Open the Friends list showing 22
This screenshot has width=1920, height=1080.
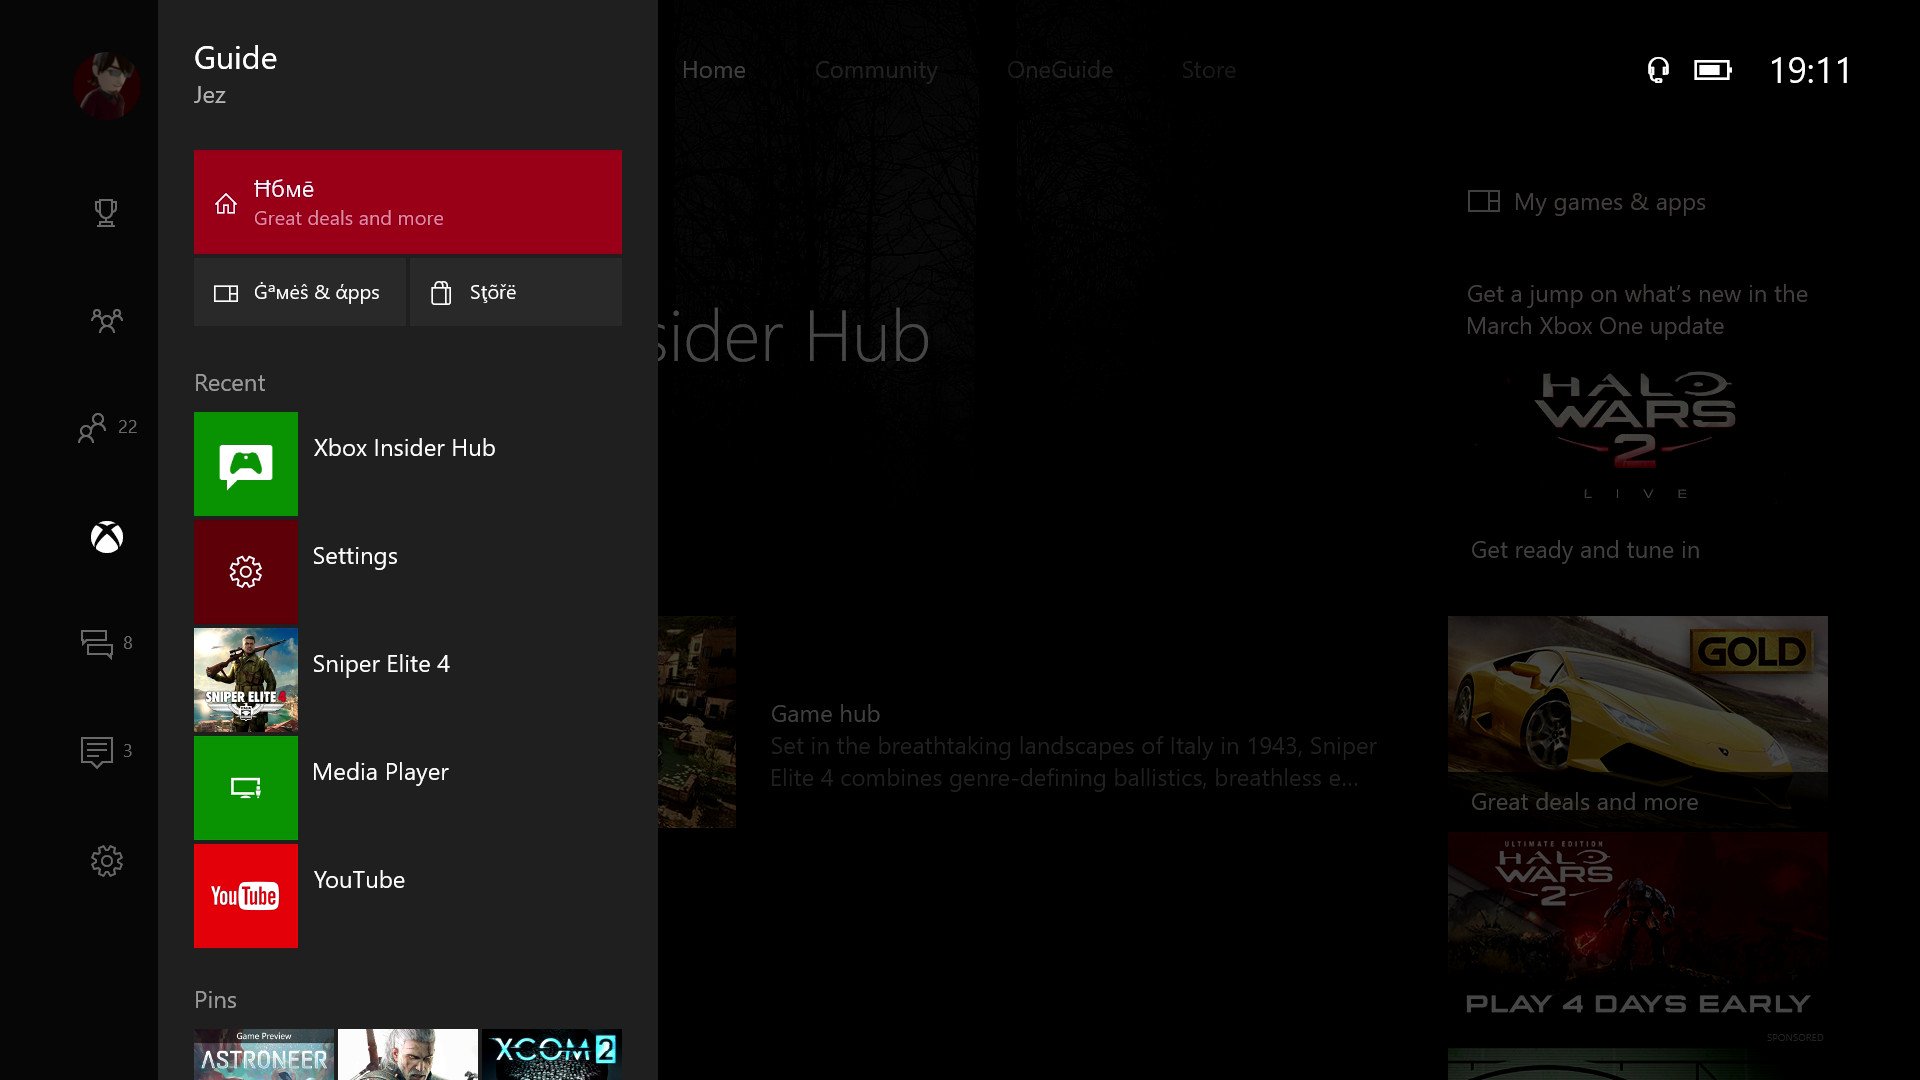[106, 428]
